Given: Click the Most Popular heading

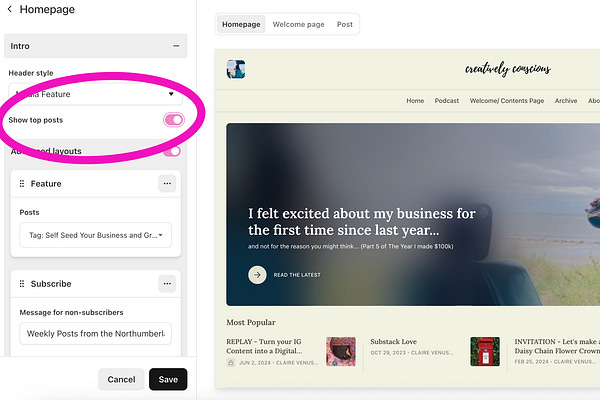Looking at the screenshot, I should pos(251,322).
